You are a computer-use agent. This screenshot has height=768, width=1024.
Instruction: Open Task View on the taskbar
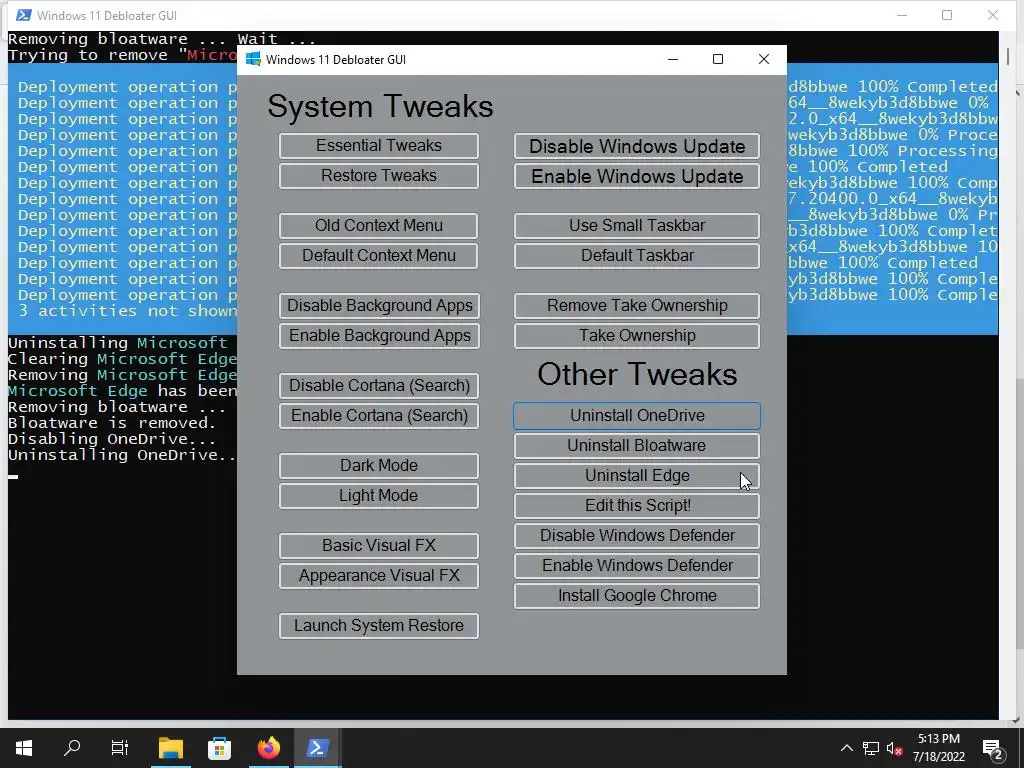[x=120, y=748]
